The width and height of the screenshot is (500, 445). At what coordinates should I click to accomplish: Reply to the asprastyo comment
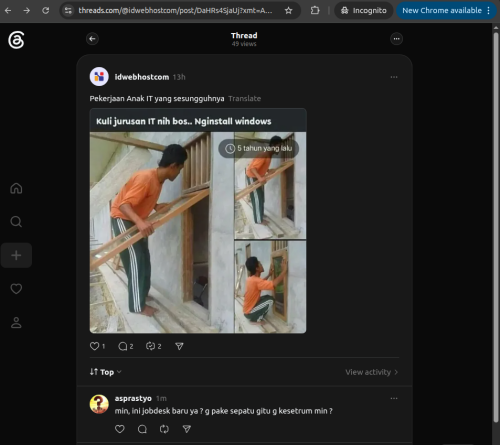(142, 429)
